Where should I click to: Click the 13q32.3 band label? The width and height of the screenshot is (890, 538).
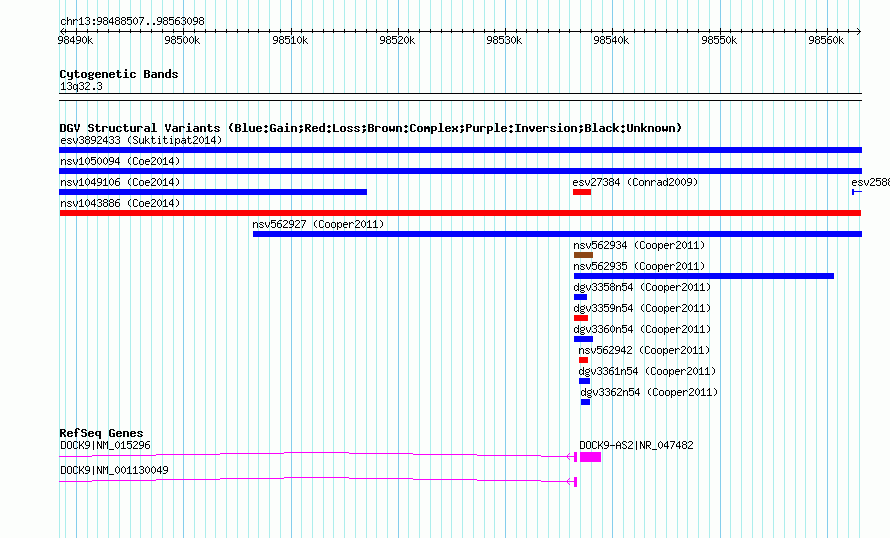[x=81, y=86]
